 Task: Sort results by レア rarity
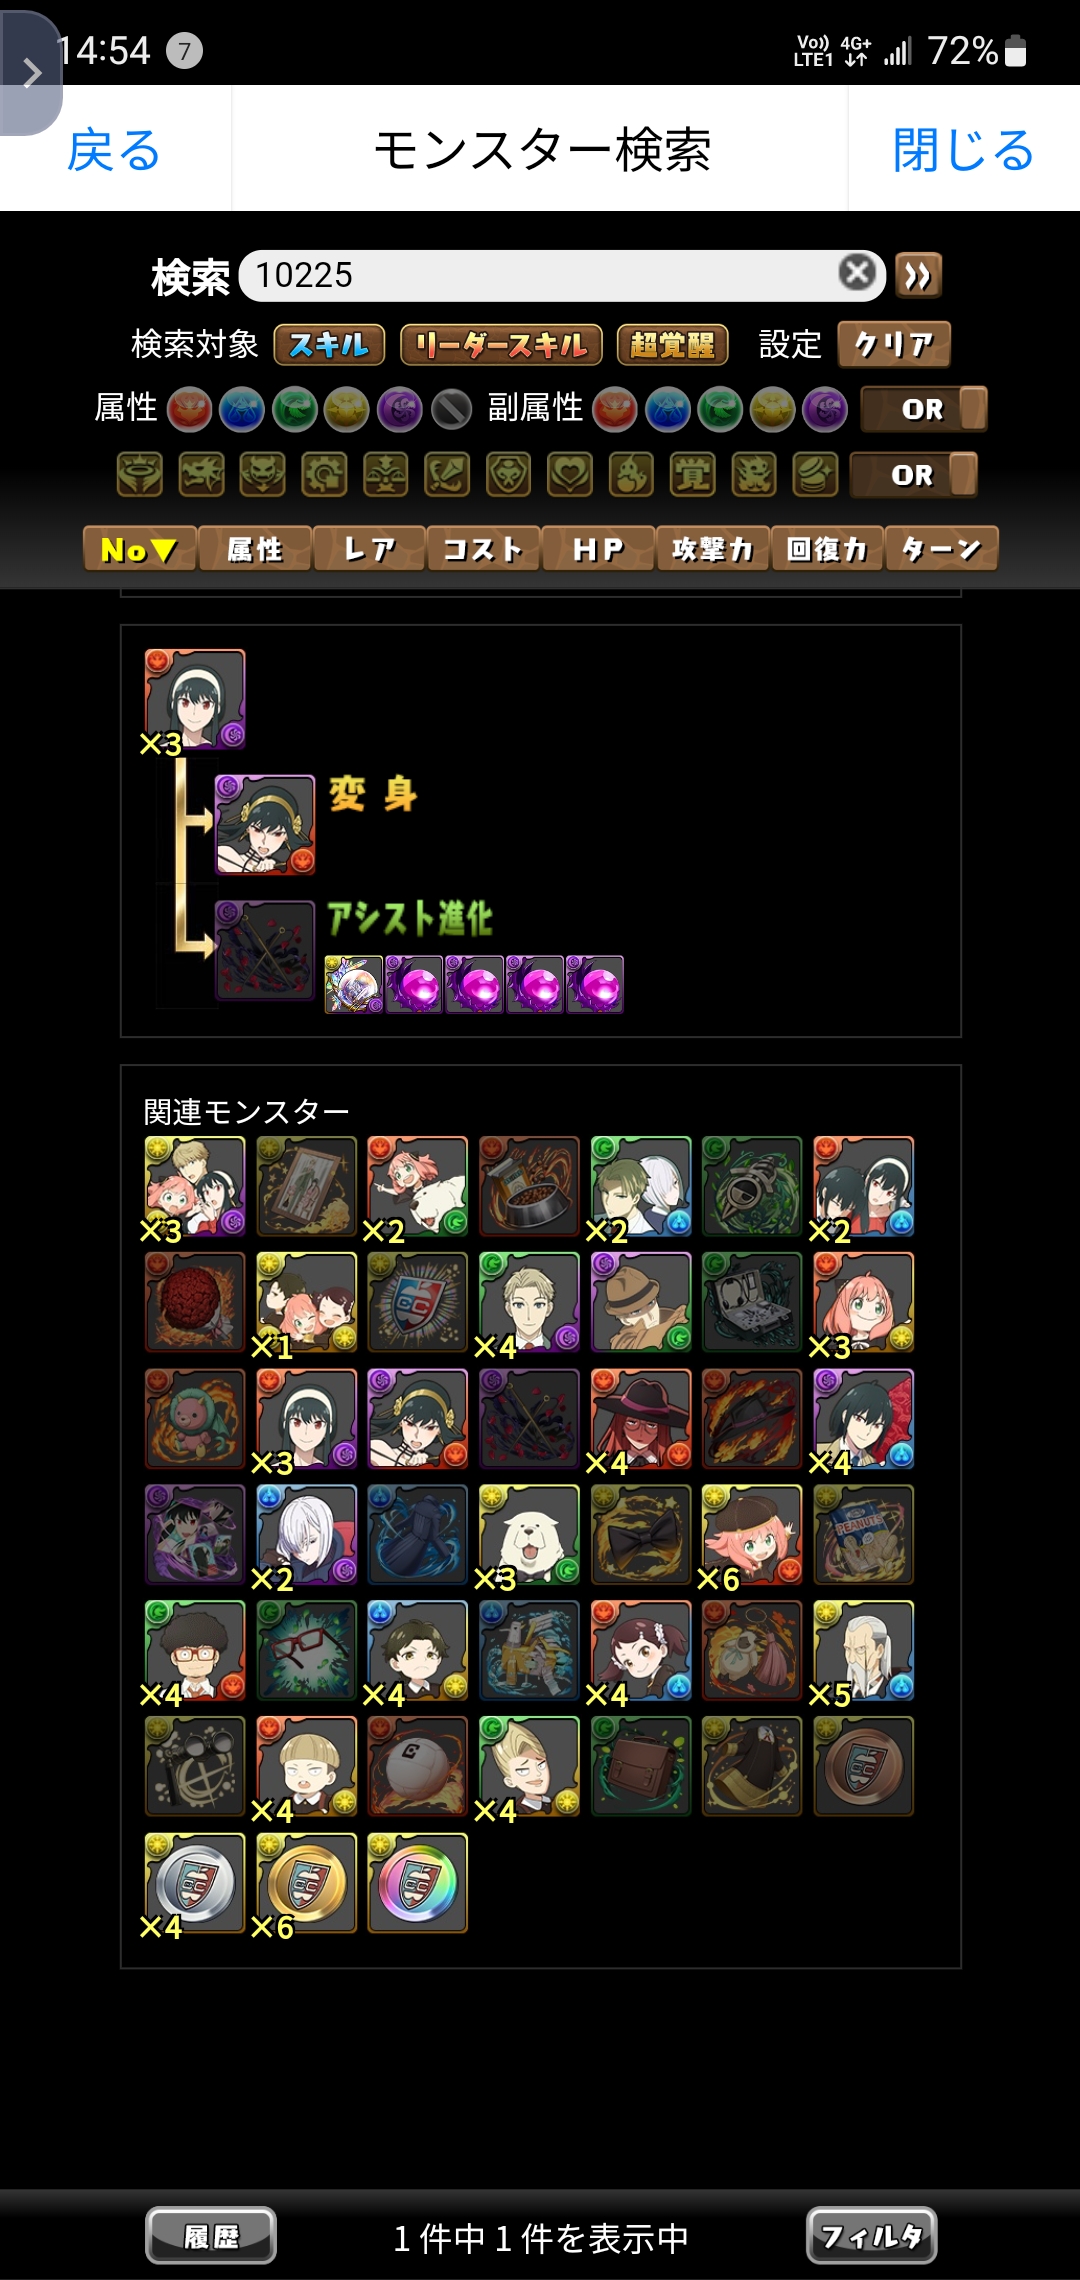(370, 549)
